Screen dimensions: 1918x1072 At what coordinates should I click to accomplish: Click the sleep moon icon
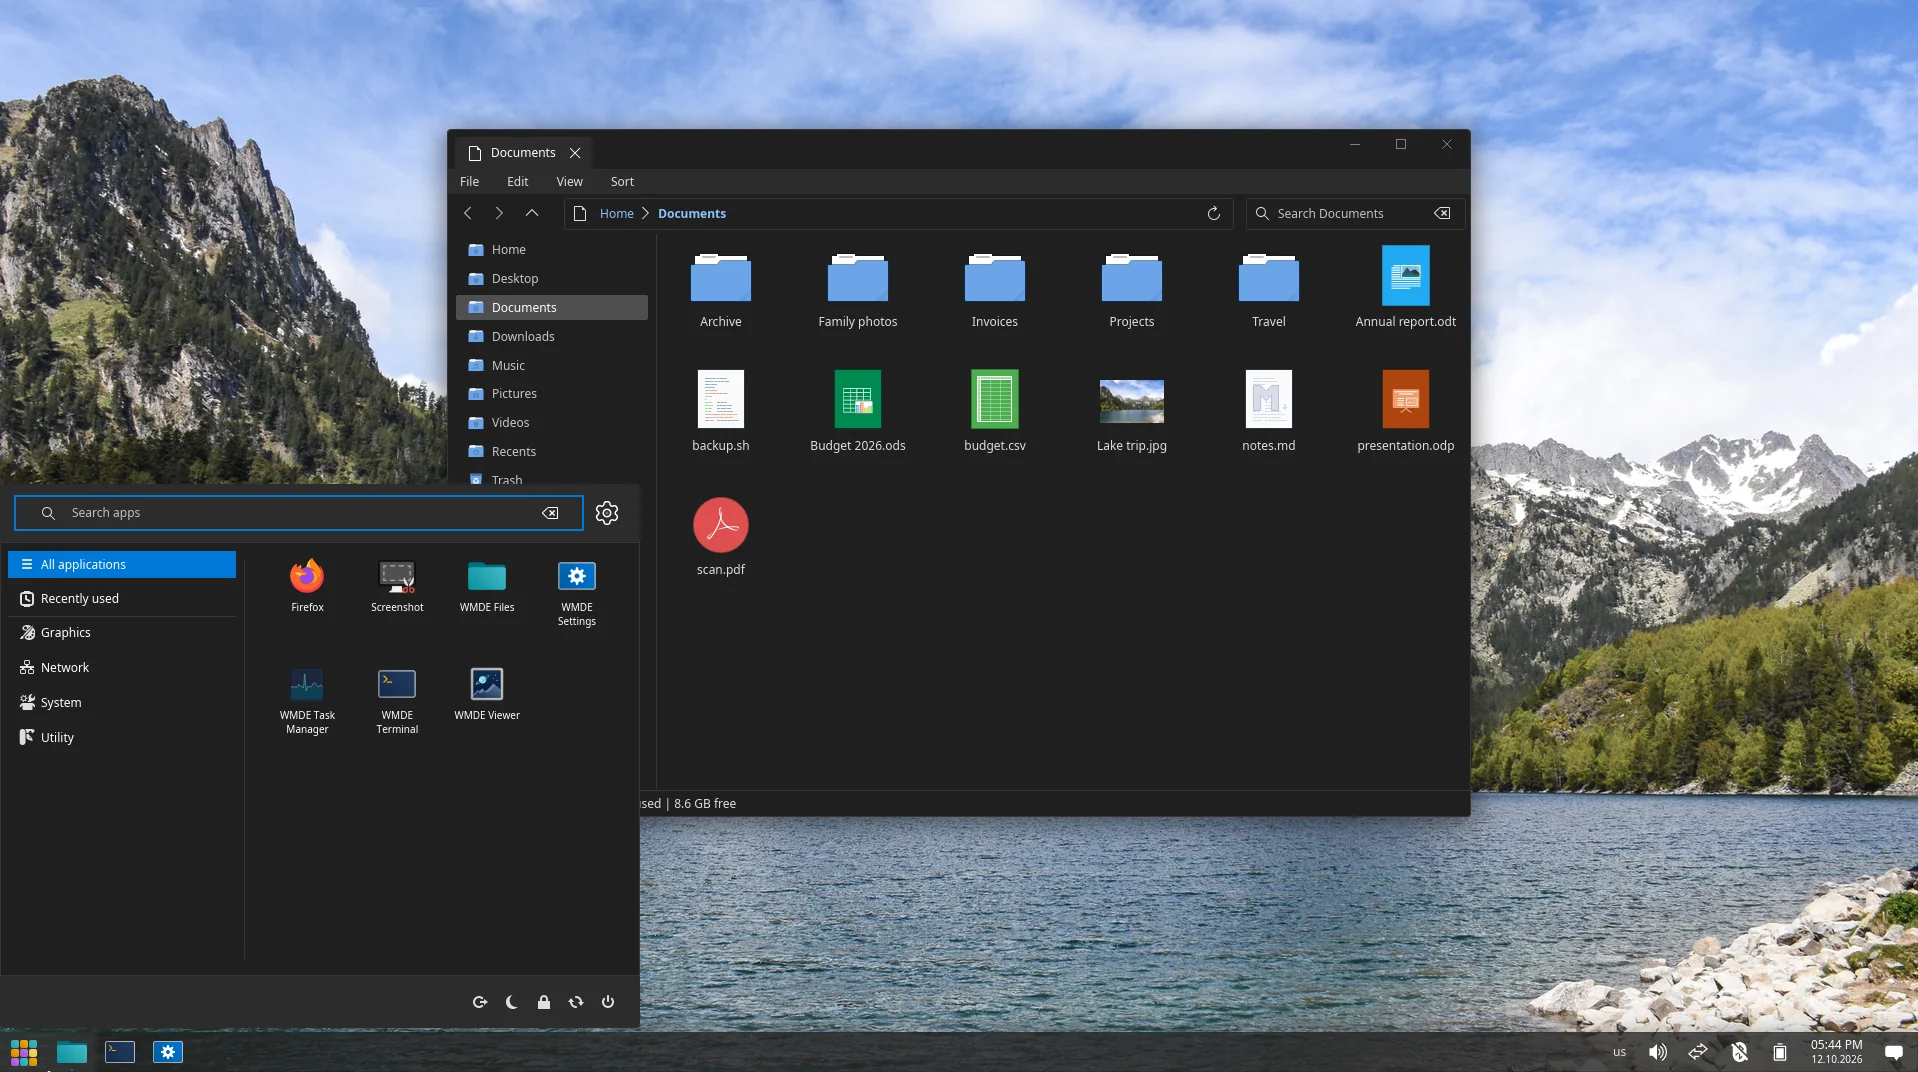(x=512, y=1002)
